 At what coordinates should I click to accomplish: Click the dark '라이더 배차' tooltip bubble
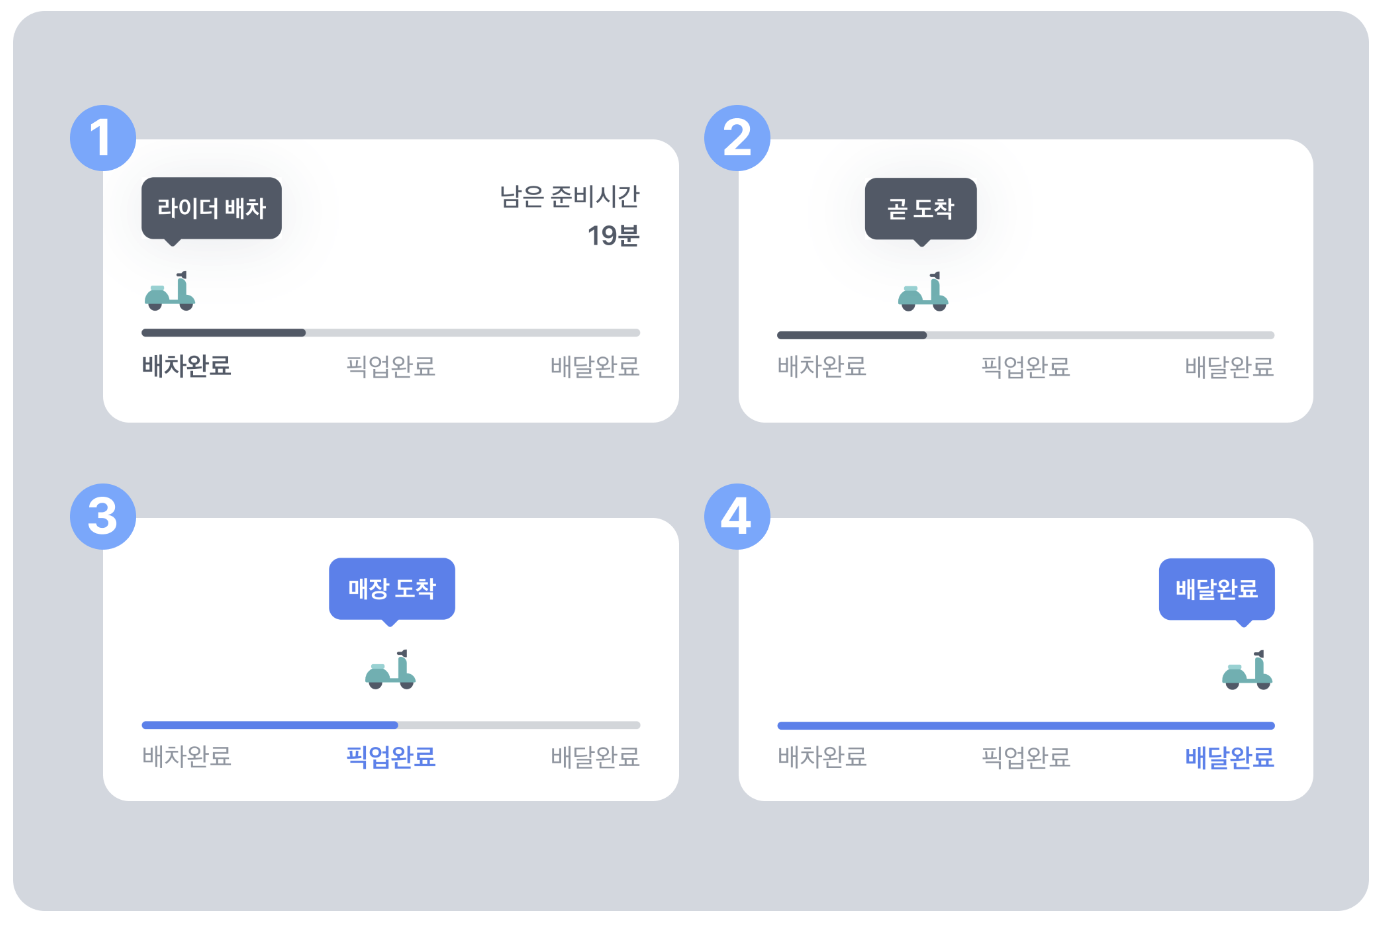coord(211,209)
